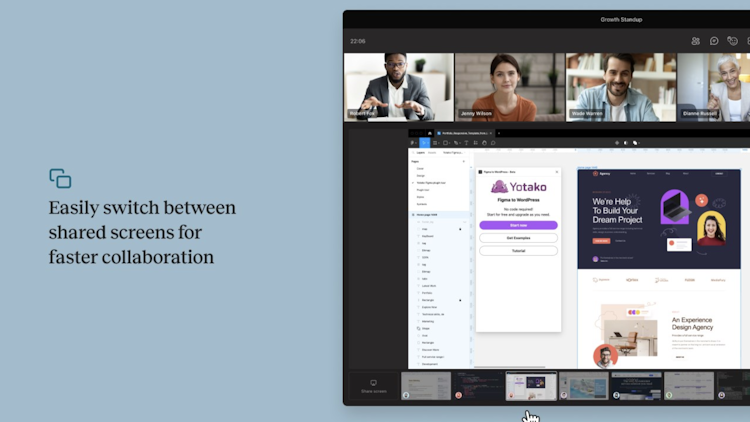The height and width of the screenshot is (422, 750).
Task: Click the Figma home icon in tab bar
Action: pos(430,133)
